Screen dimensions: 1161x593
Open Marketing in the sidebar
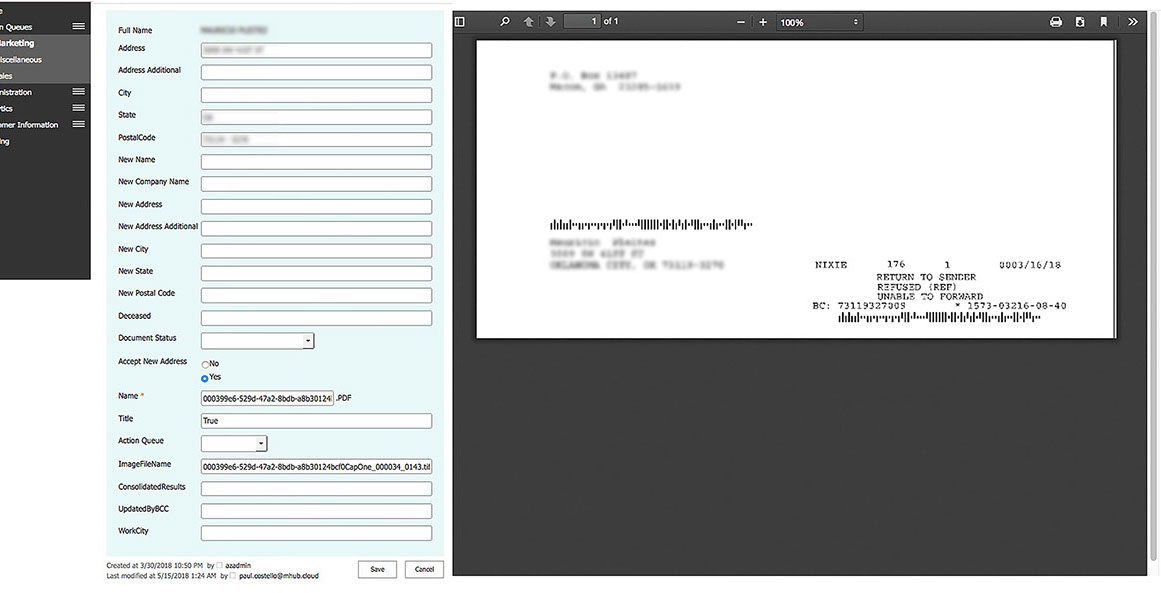pyautogui.click(x=18, y=44)
